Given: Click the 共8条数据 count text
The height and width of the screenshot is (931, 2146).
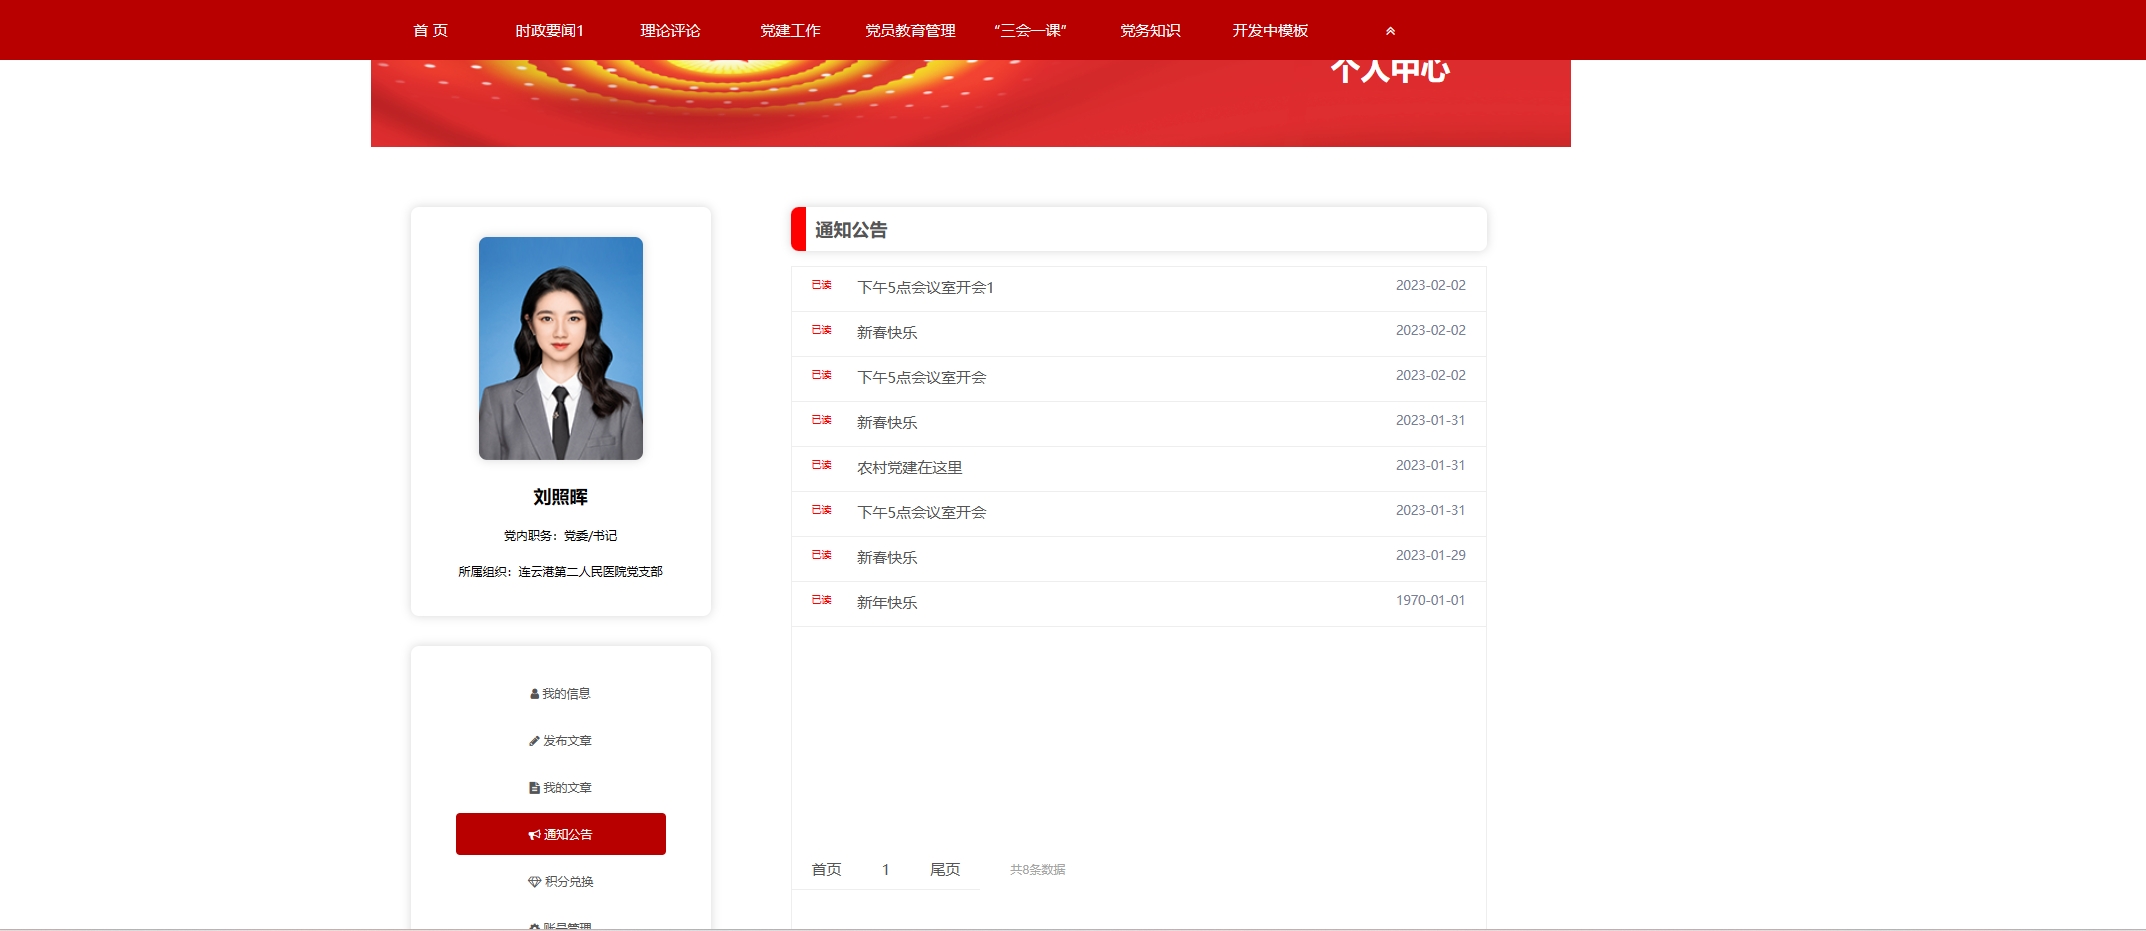Looking at the screenshot, I should [x=1038, y=870].
